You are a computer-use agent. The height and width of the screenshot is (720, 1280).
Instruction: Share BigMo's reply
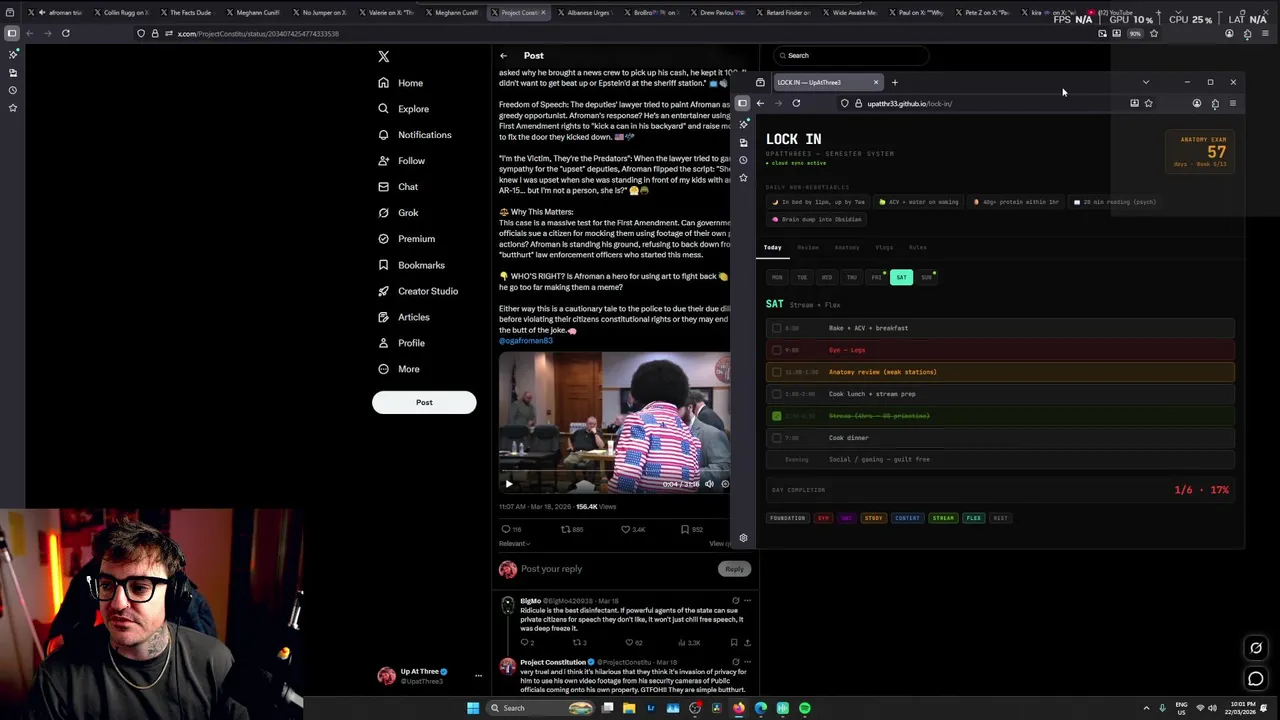(x=747, y=642)
